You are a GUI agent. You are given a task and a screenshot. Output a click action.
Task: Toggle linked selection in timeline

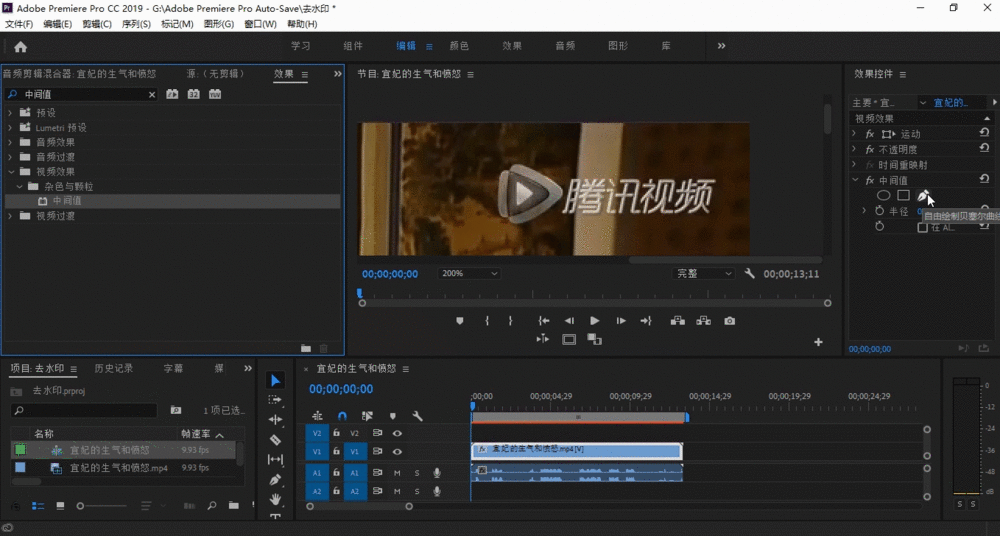pos(367,416)
